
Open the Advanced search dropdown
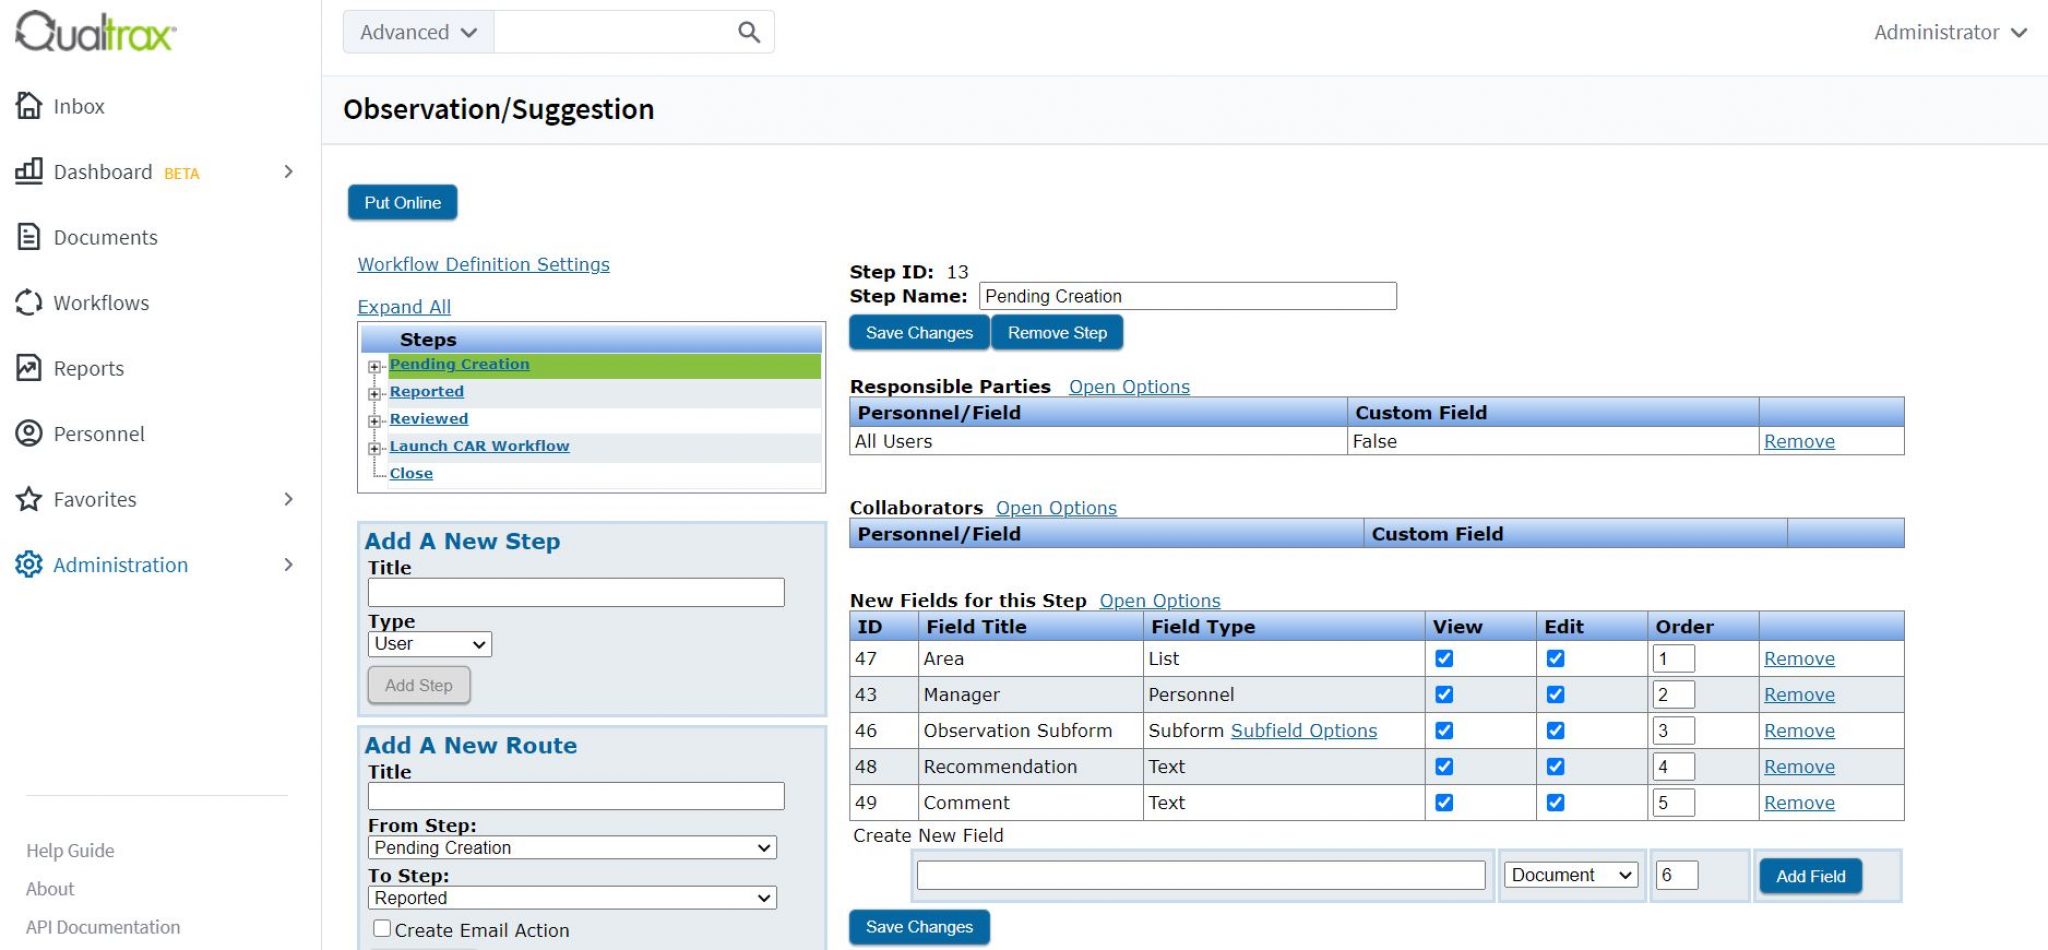(416, 31)
